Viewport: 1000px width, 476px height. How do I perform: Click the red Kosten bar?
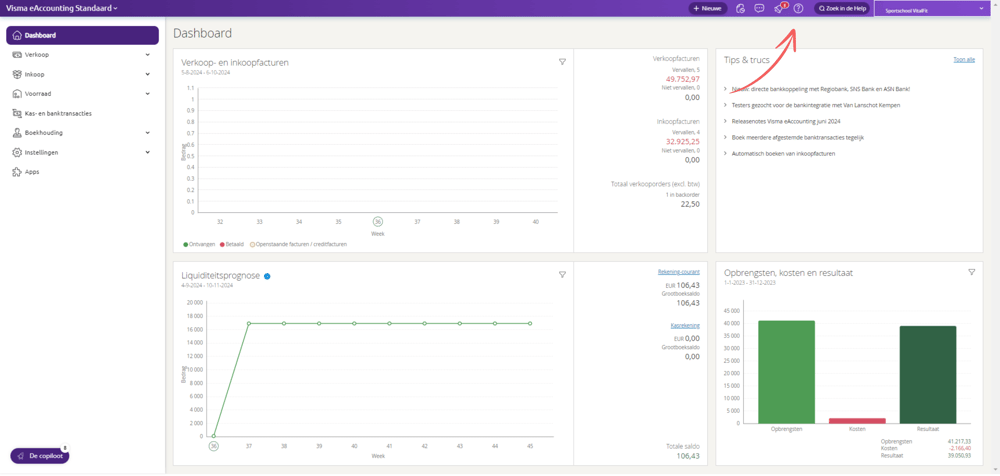[x=857, y=420]
